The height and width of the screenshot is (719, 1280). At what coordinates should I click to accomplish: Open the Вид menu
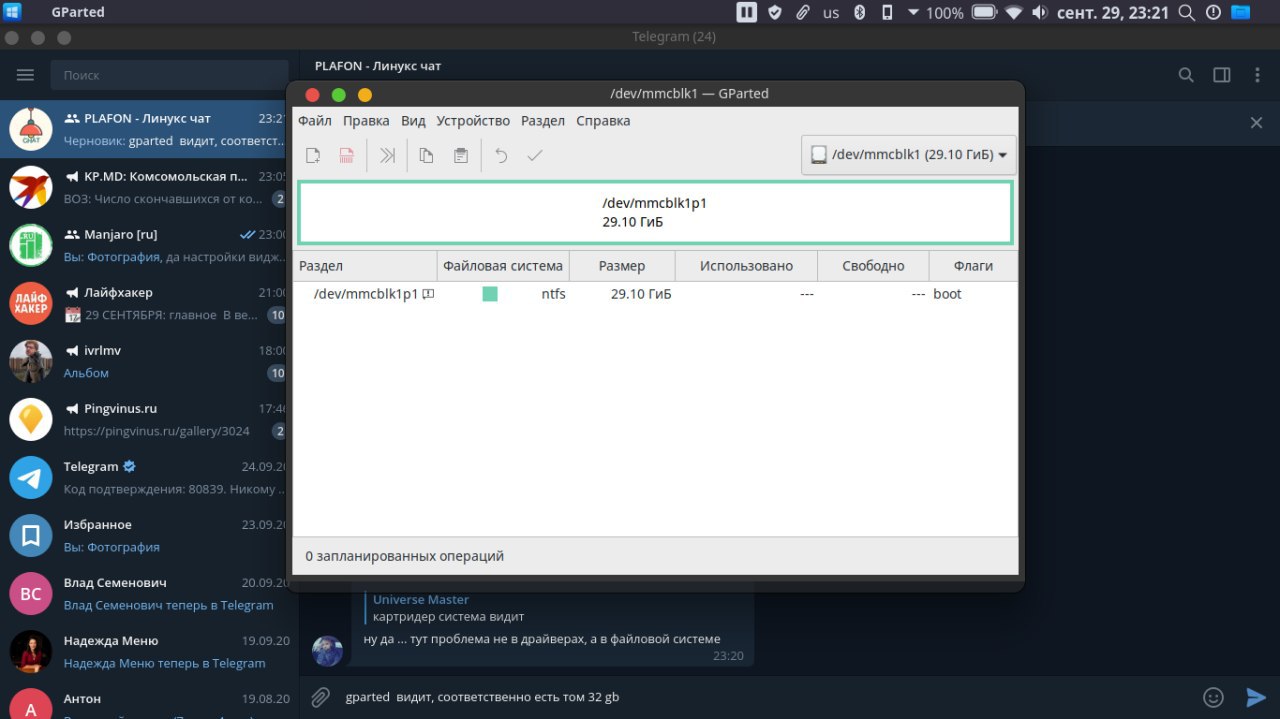[x=413, y=120]
